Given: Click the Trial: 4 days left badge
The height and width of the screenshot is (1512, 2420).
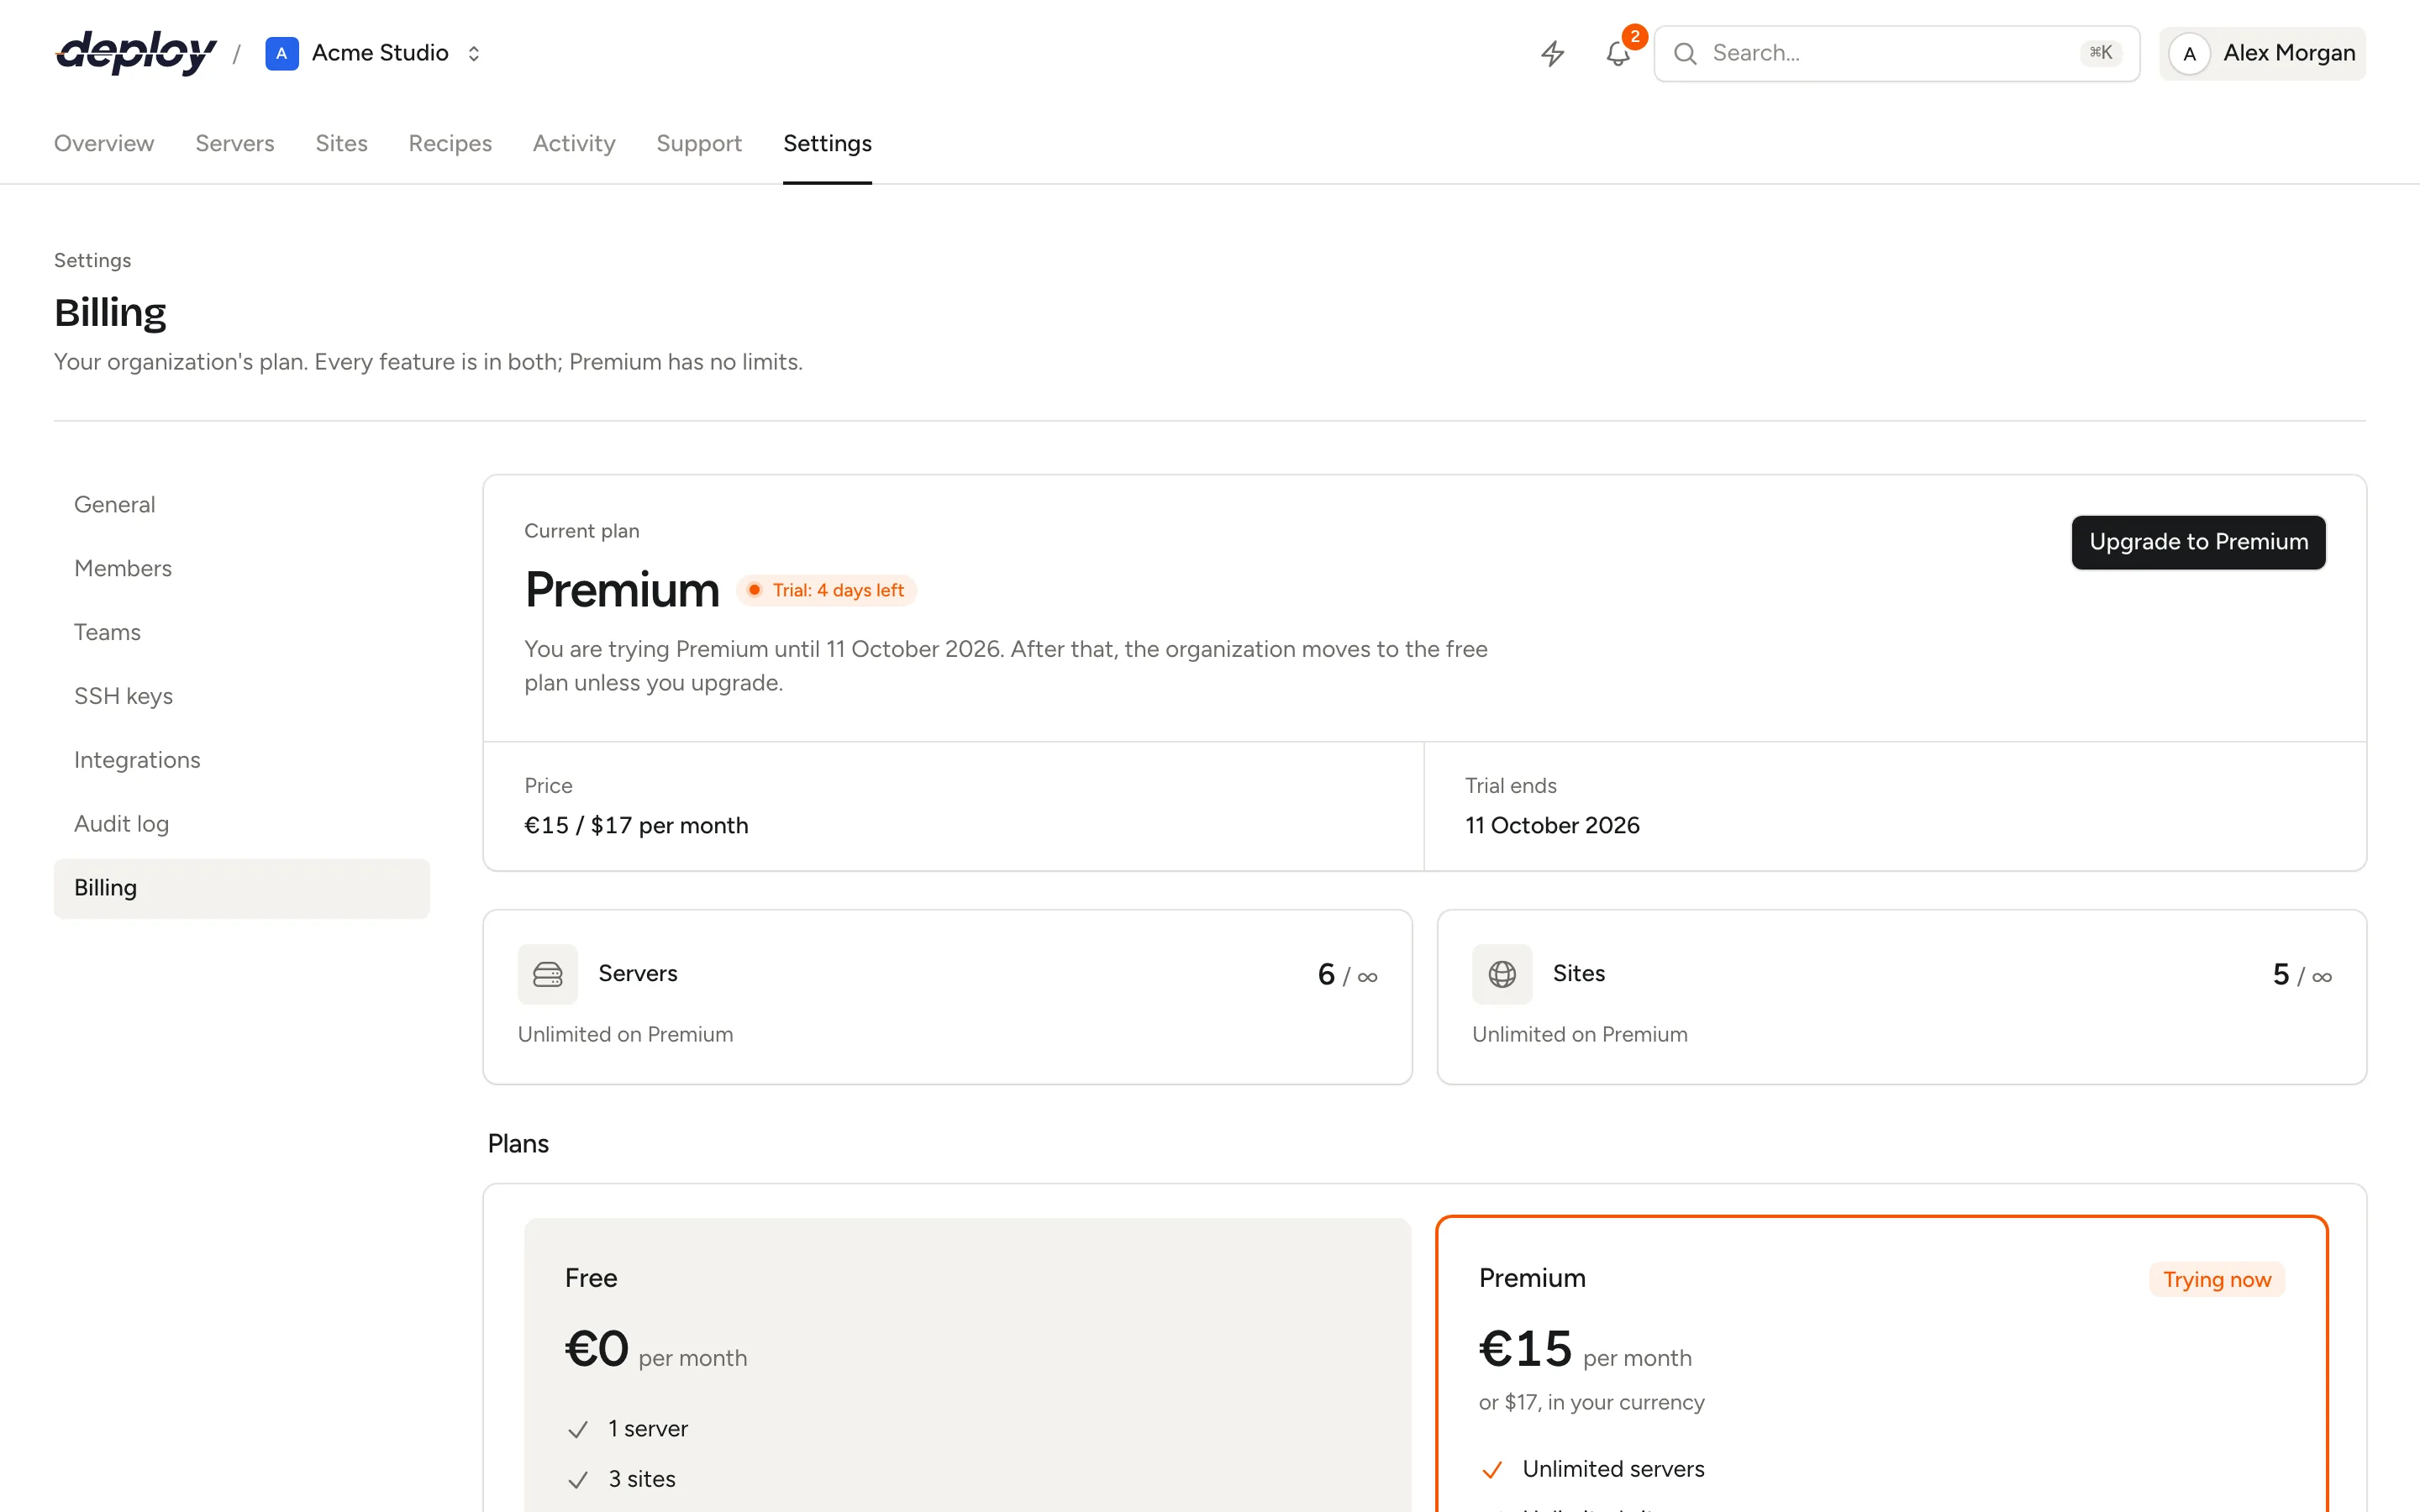Looking at the screenshot, I should [x=826, y=590].
